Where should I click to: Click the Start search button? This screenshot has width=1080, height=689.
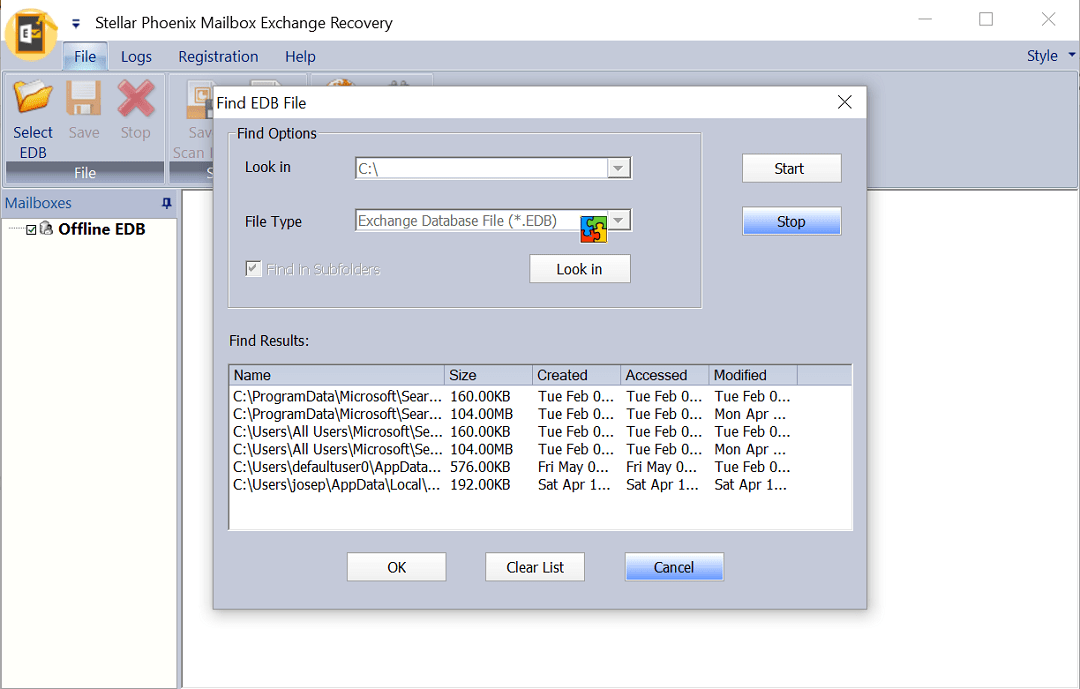pyautogui.click(x=791, y=168)
